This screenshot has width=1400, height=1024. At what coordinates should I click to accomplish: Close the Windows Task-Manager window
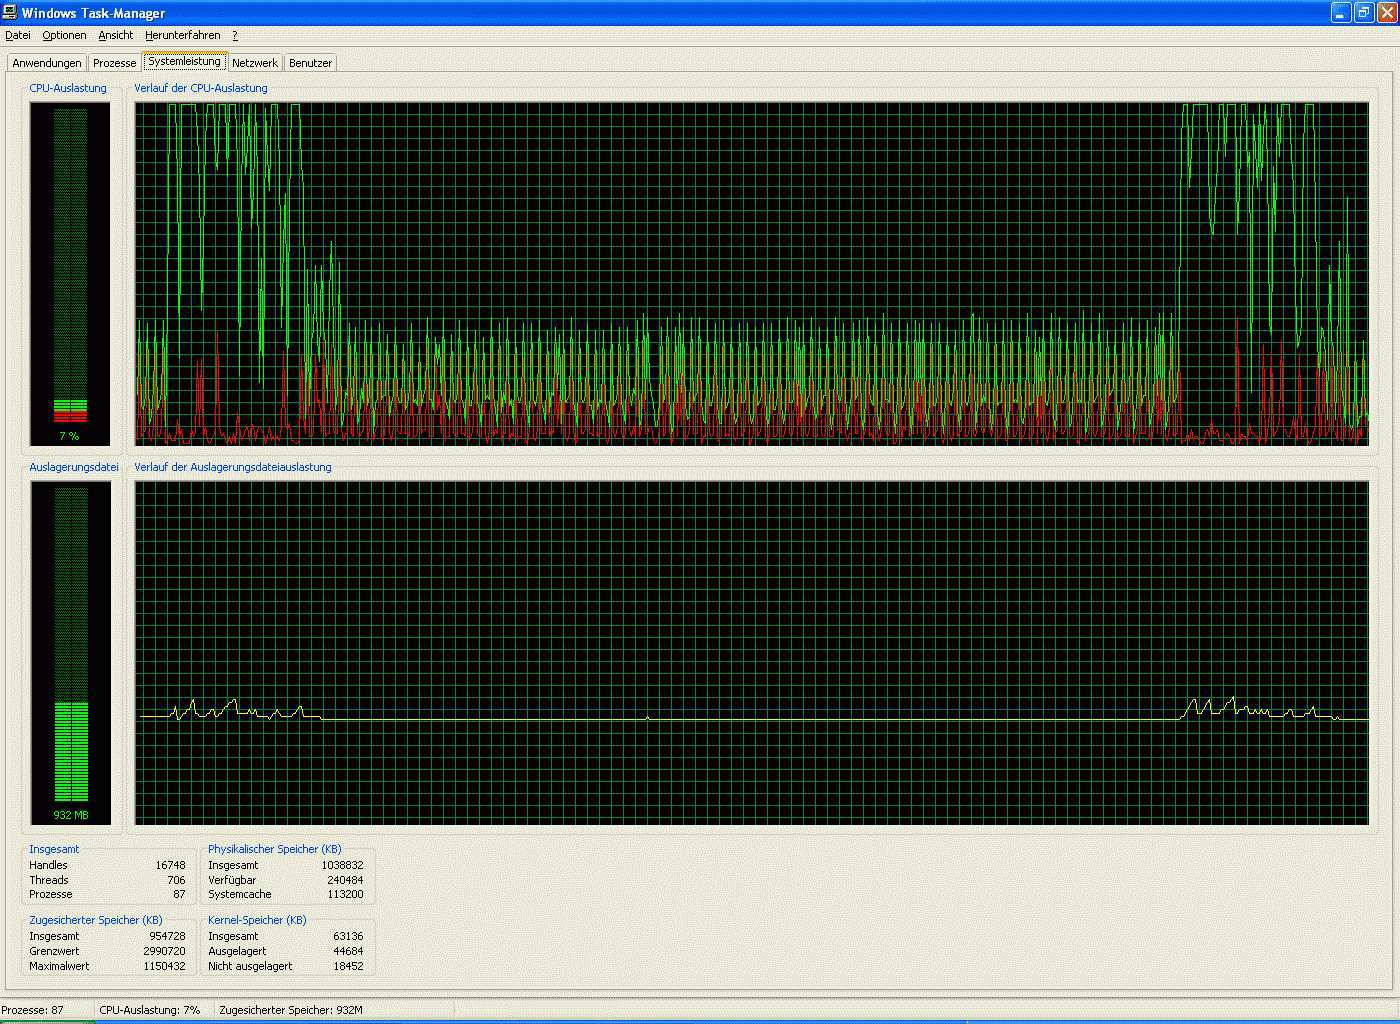click(1386, 13)
